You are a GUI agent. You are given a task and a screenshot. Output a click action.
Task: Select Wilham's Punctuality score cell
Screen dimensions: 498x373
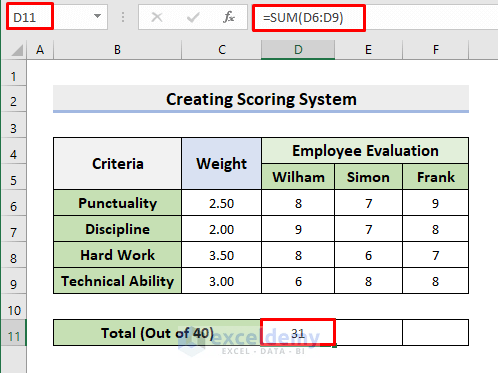pos(298,203)
